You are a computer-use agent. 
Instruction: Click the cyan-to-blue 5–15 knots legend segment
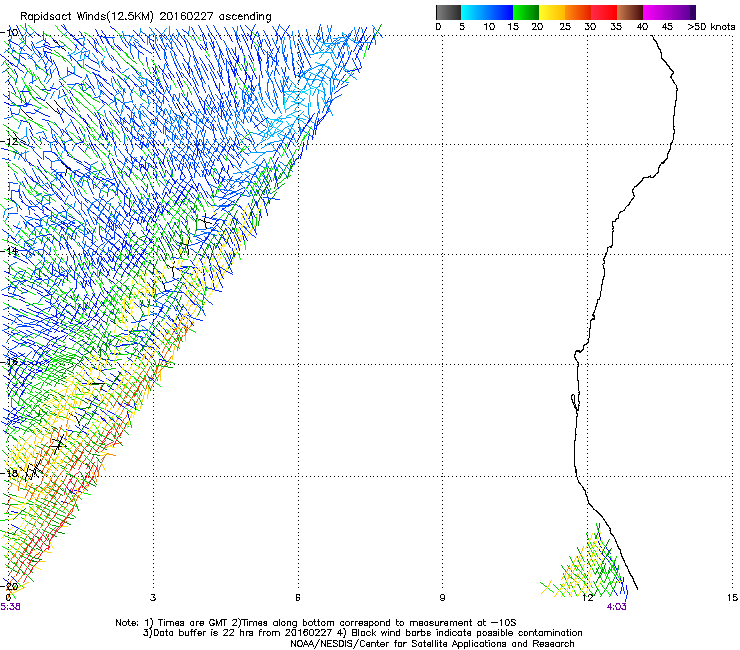pyautogui.click(x=487, y=12)
